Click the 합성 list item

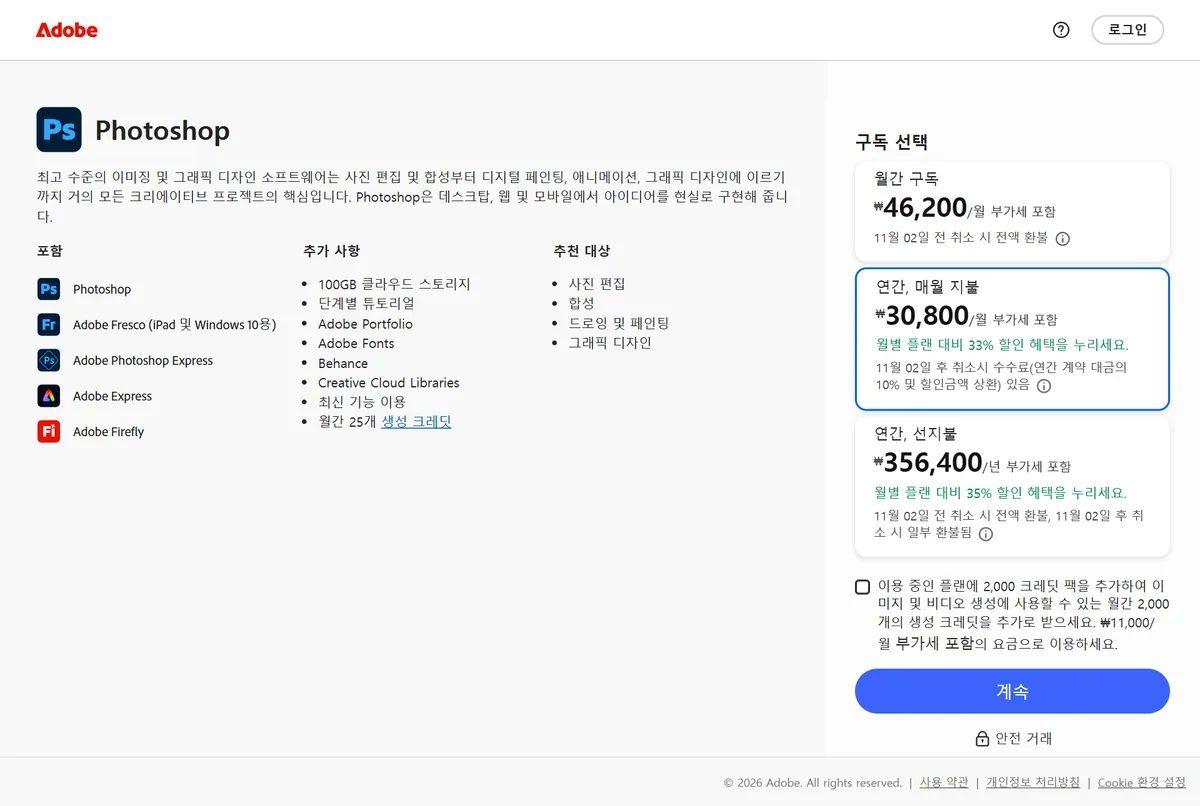pyautogui.click(x=582, y=303)
